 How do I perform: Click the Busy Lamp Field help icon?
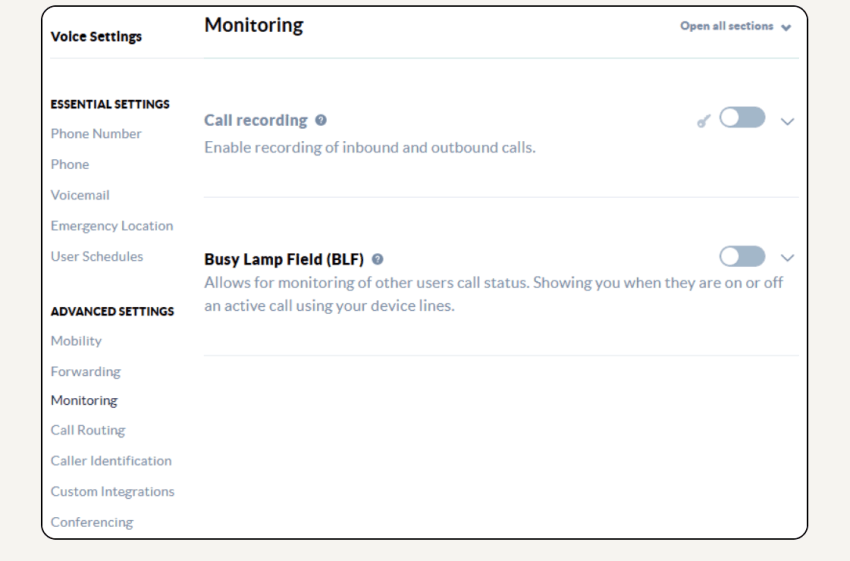pos(377,259)
